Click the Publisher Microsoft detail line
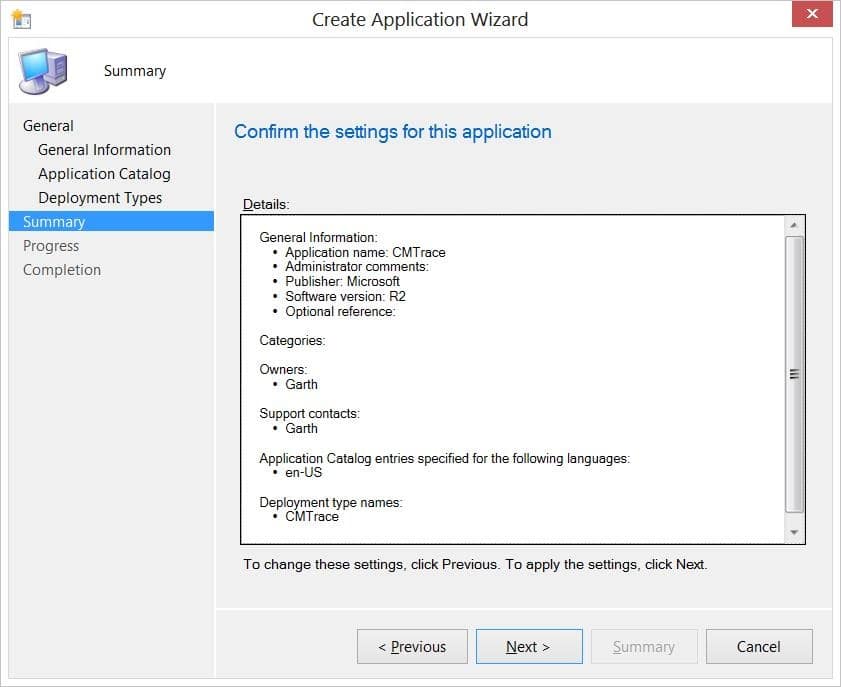 (x=342, y=282)
